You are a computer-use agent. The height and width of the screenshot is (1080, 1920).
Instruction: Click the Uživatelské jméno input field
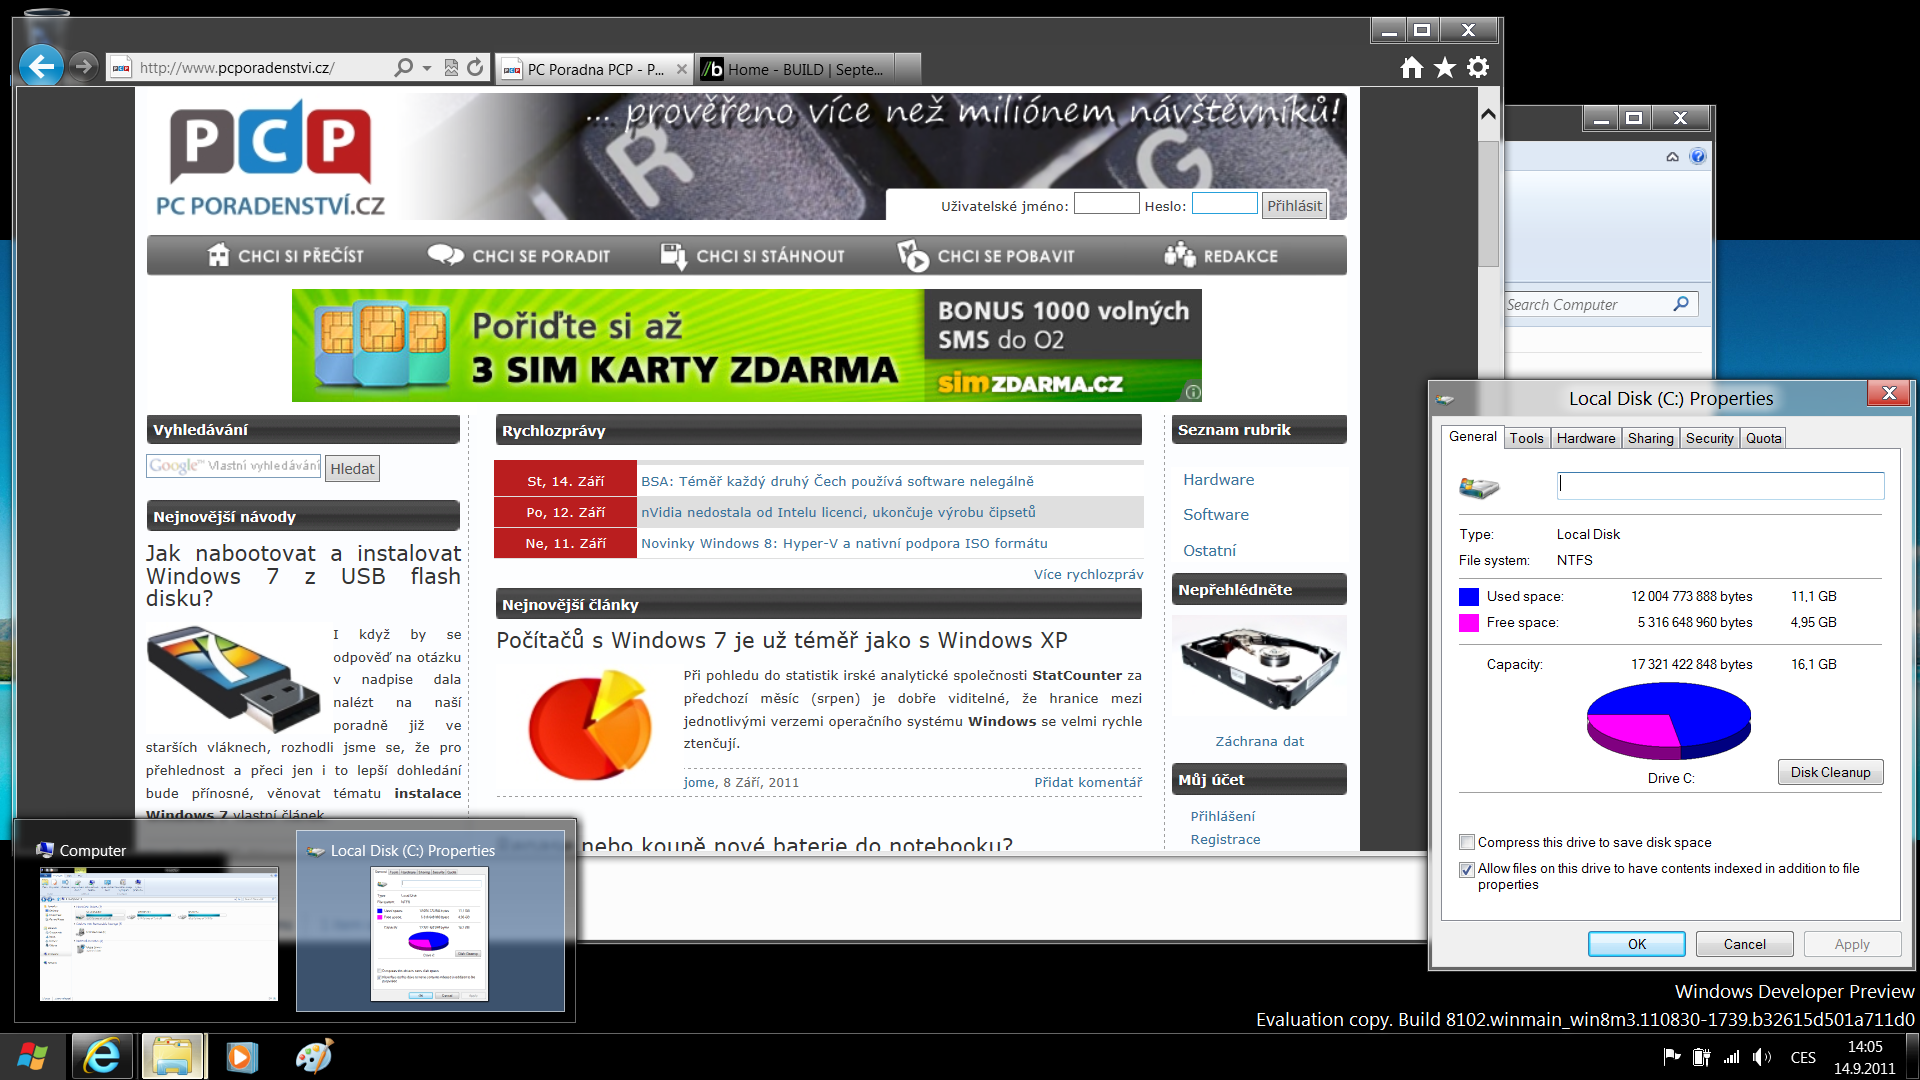(1106, 204)
